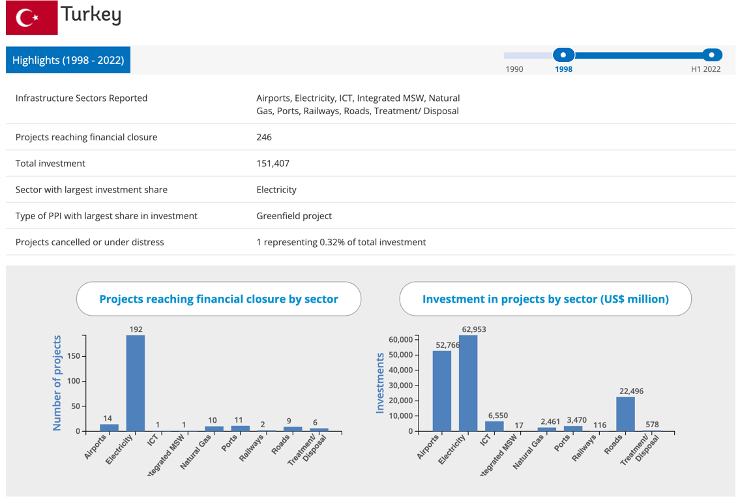Click the Natural Gas bar with 10 projects
This screenshot has height=500, width=740.
214,428
